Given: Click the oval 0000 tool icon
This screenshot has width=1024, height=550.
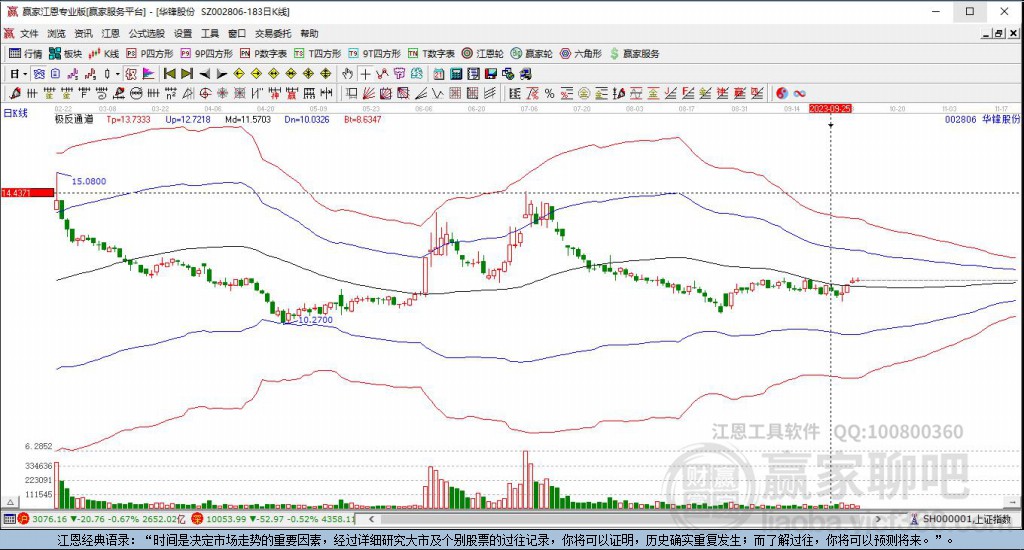Looking at the screenshot, I should pos(136,94).
